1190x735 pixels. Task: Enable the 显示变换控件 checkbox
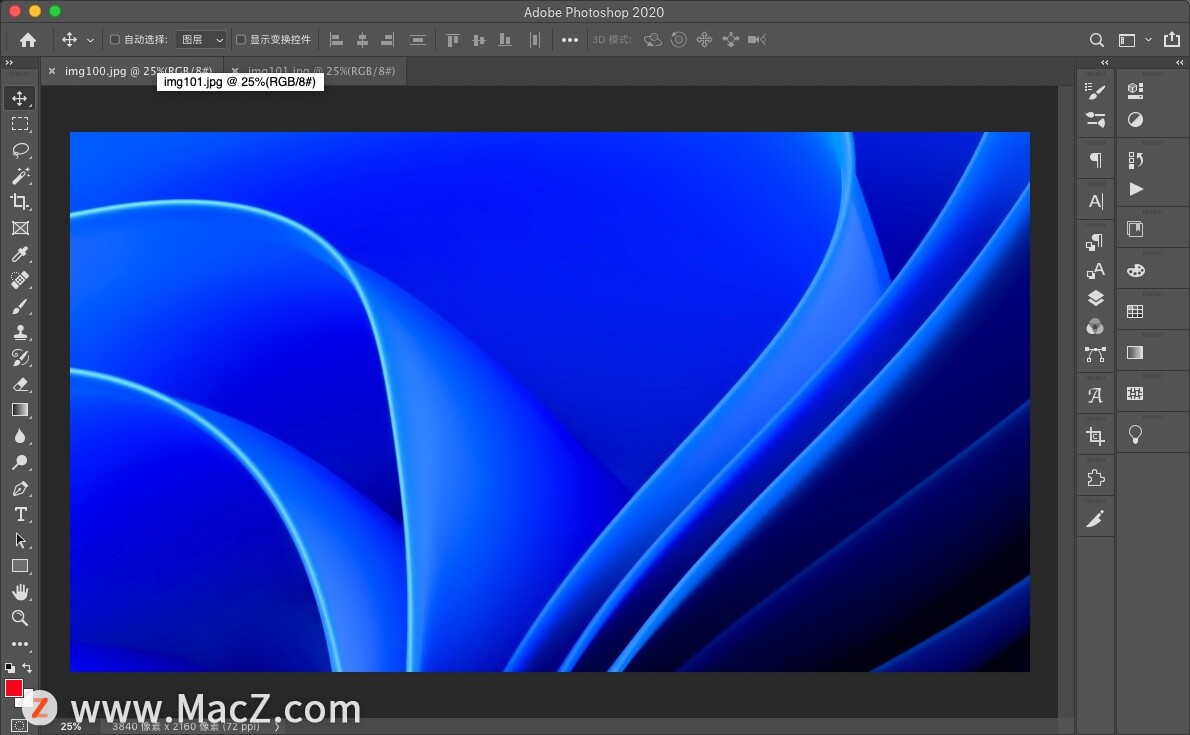pos(241,39)
